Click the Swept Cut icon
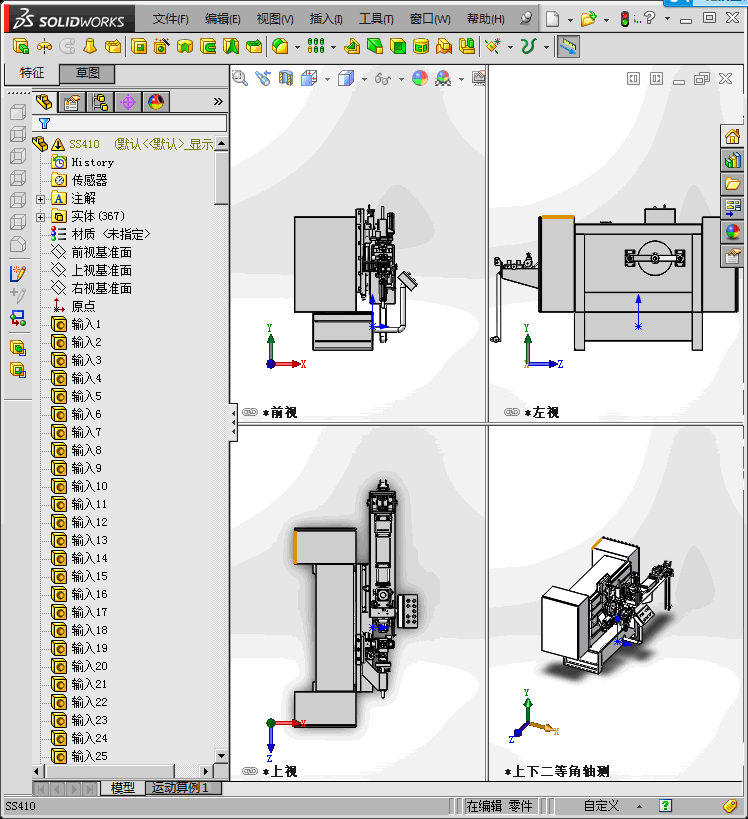 tap(208, 46)
